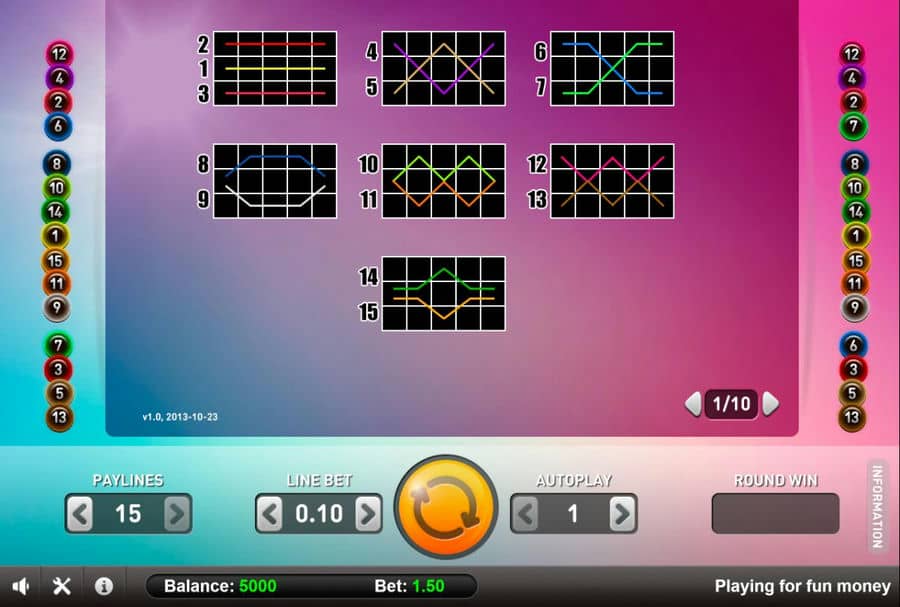900x607 pixels.
Task: Click the paylines 4 and 5 diagram
Action: click(x=444, y=68)
